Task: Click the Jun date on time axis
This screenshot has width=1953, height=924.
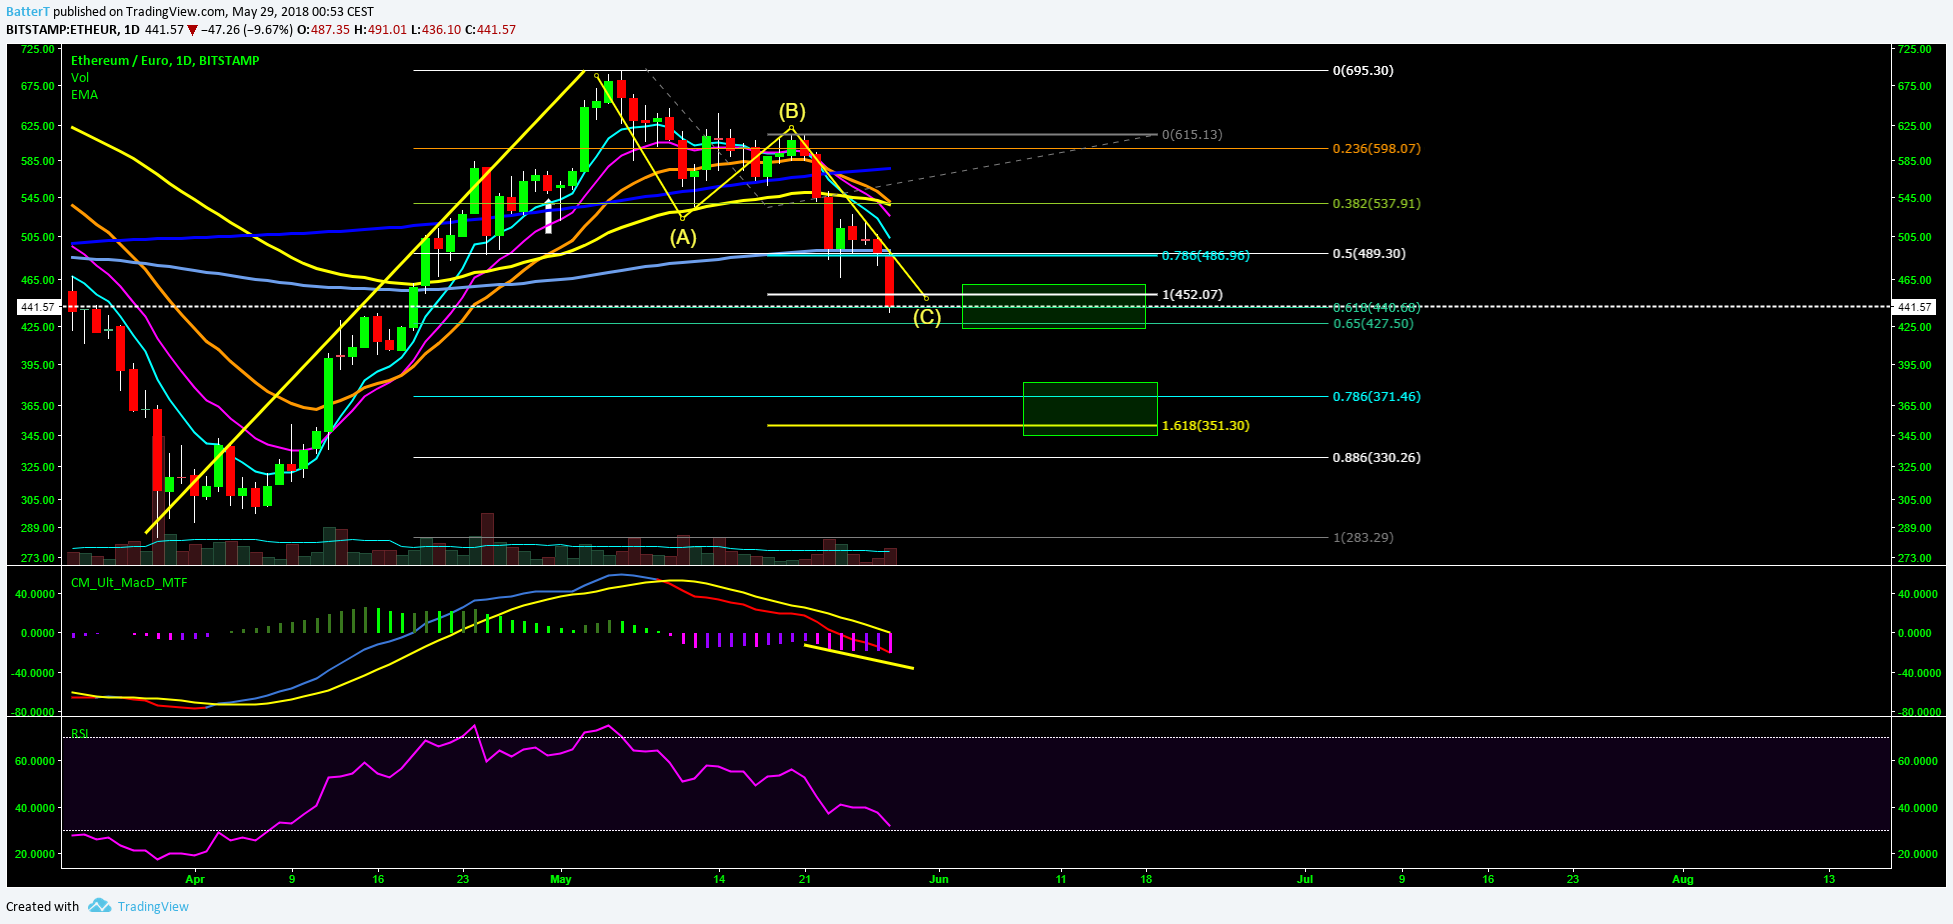Action: tap(938, 880)
